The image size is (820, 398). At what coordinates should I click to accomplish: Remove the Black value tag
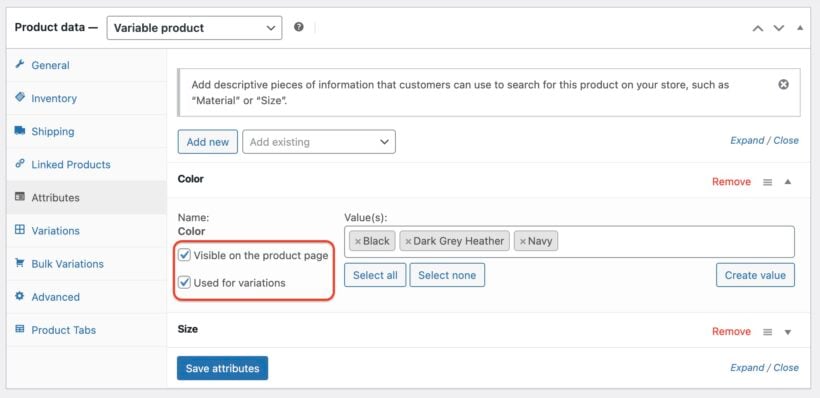(358, 241)
